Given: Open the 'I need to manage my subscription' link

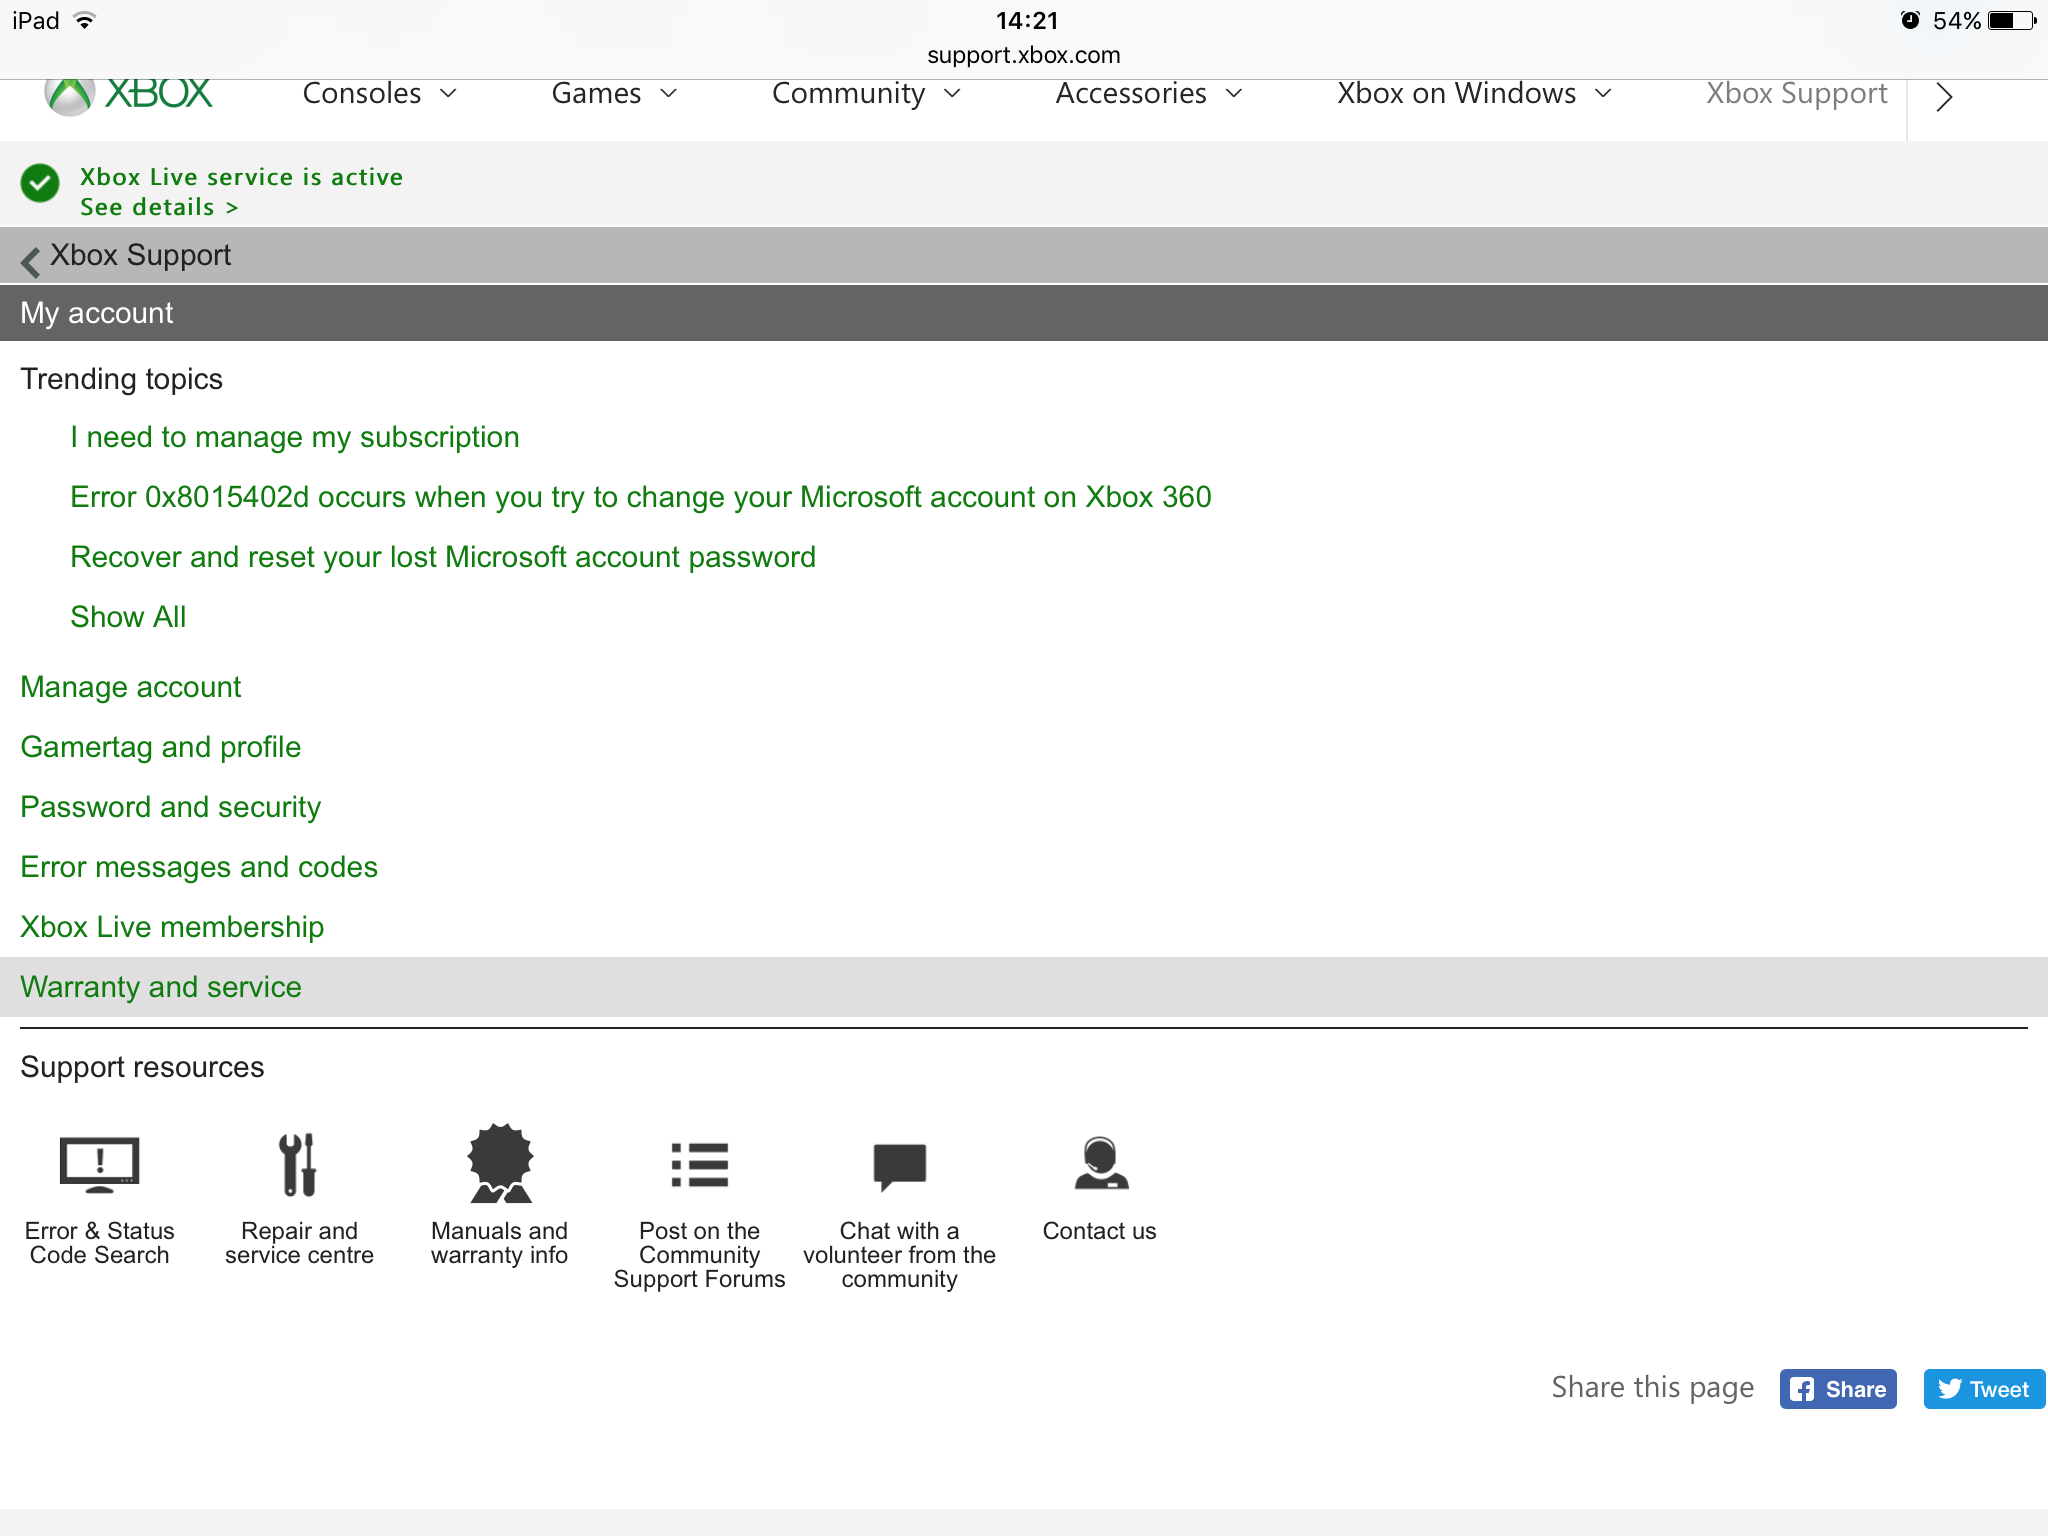Looking at the screenshot, I should coord(295,437).
